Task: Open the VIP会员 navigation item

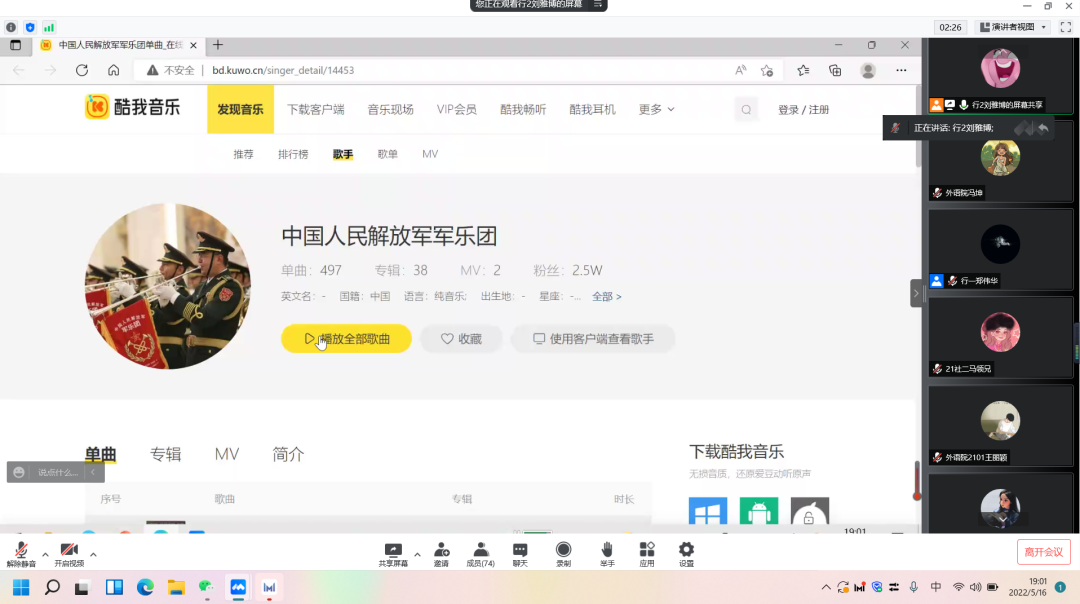Action: click(457, 110)
